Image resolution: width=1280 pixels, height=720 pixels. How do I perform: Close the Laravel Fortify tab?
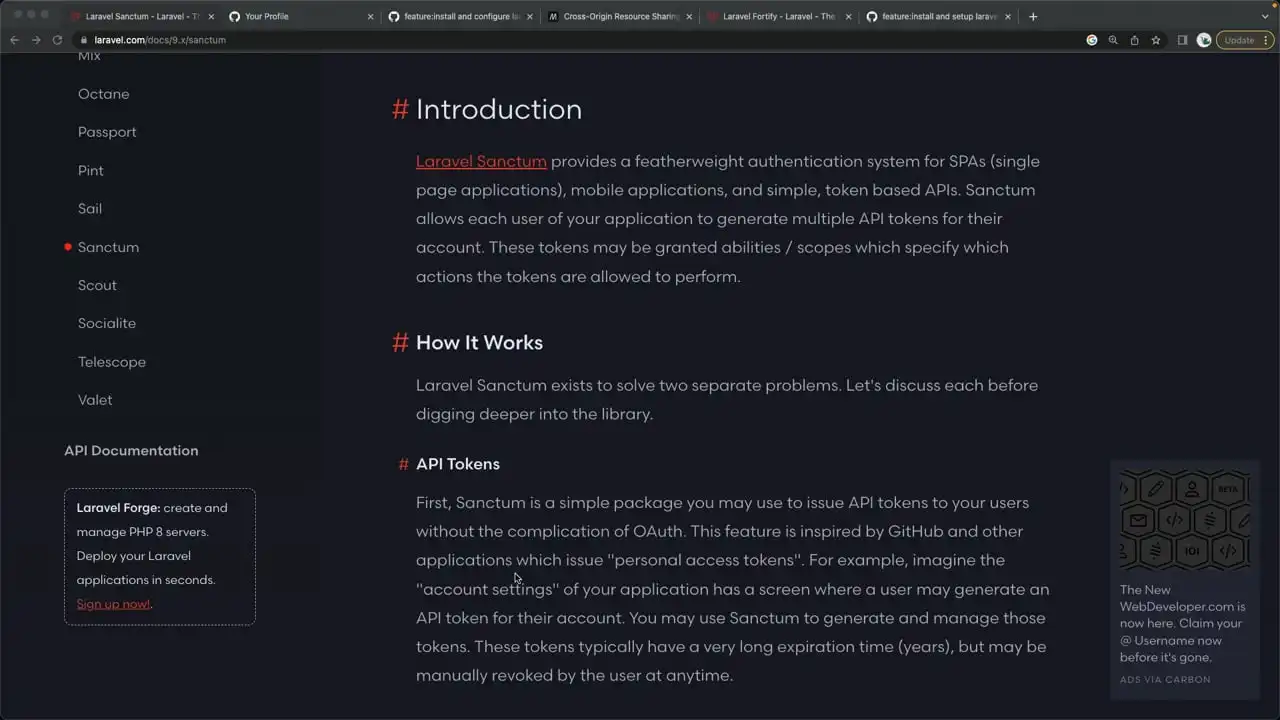(x=848, y=16)
